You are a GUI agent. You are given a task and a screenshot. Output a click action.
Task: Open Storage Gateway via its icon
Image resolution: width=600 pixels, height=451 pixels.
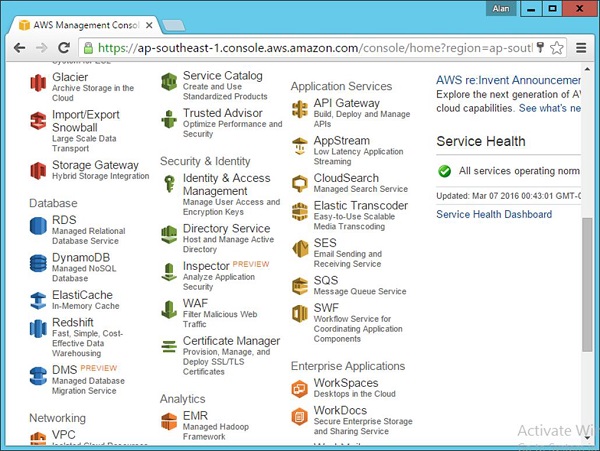click(x=38, y=171)
